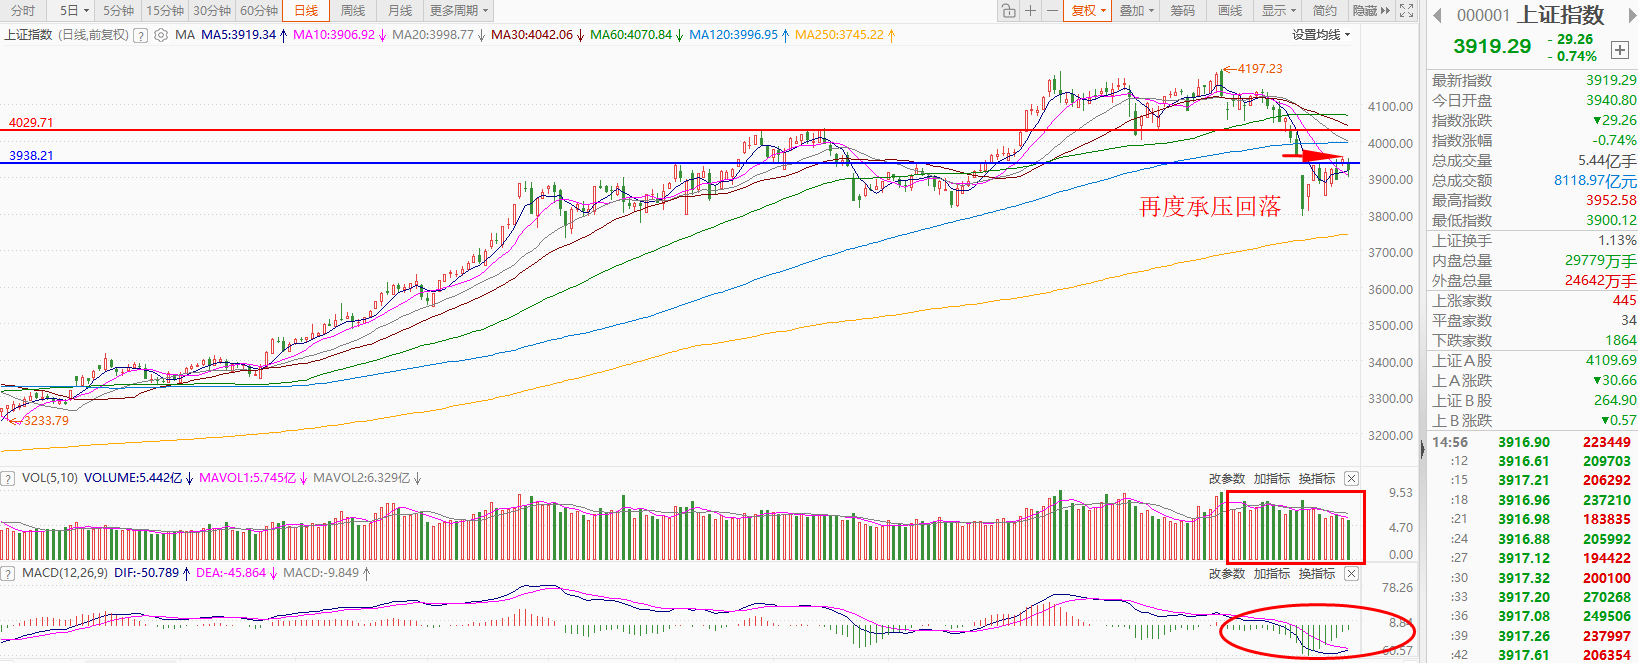Click 改参数 for the VOL indicator
The height and width of the screenshot is (663, 1638).
coord(1226,479)
